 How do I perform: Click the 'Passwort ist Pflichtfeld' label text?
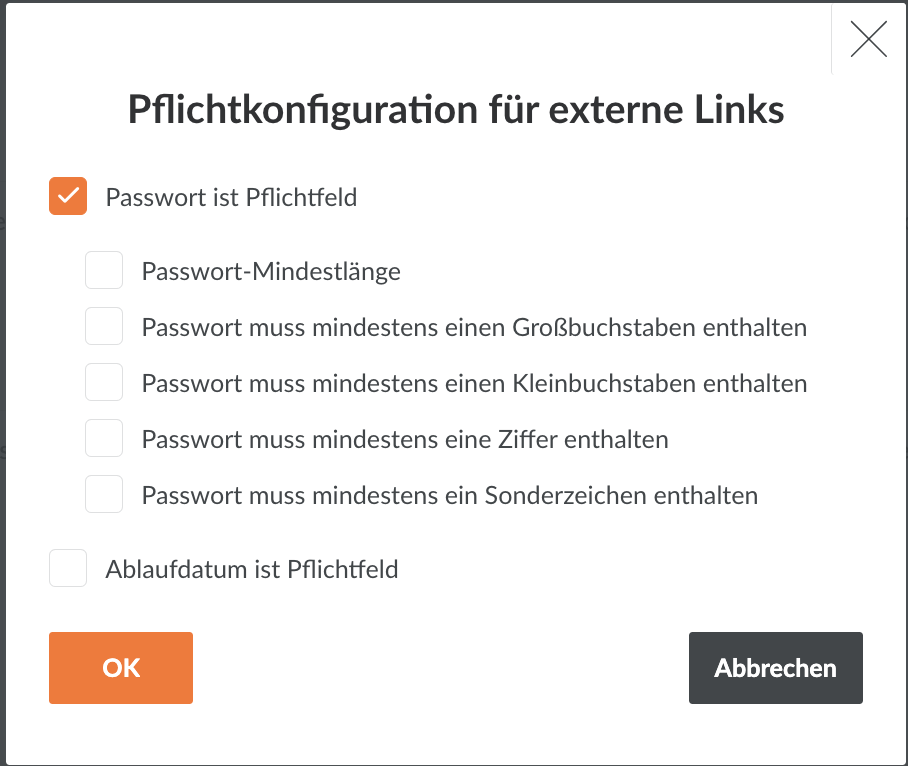(231, 197)
